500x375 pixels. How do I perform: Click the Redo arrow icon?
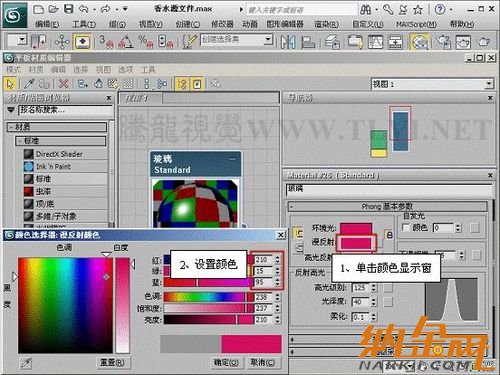tap(106, 9)
